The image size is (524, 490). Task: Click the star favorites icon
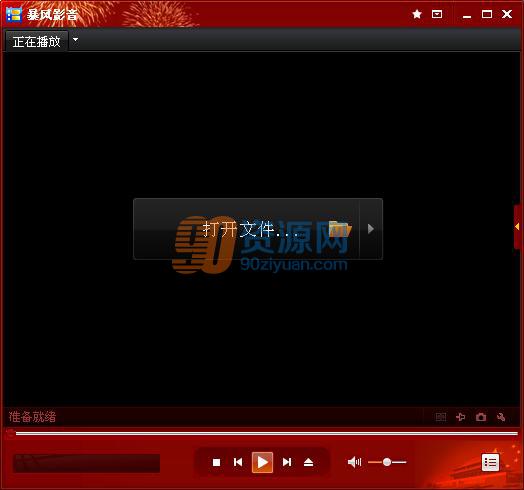(x=417, y=14)
